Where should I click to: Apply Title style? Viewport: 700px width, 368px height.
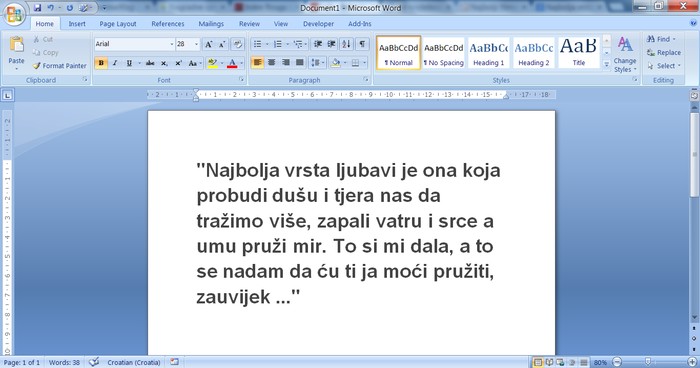click(579, 53)
